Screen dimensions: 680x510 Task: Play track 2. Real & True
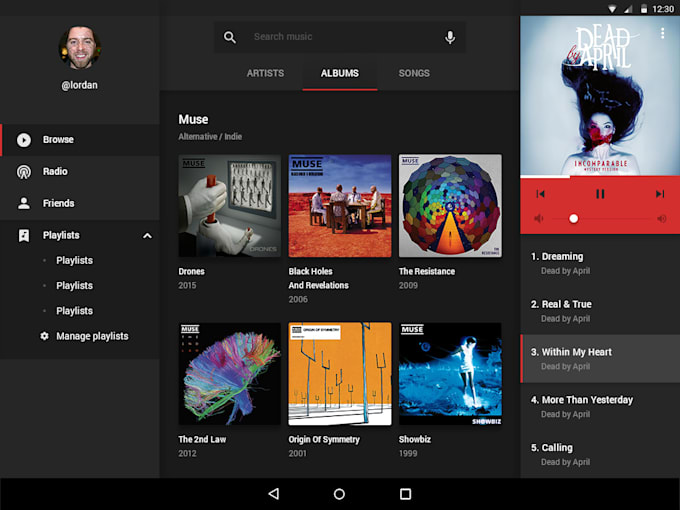point(600,311)
